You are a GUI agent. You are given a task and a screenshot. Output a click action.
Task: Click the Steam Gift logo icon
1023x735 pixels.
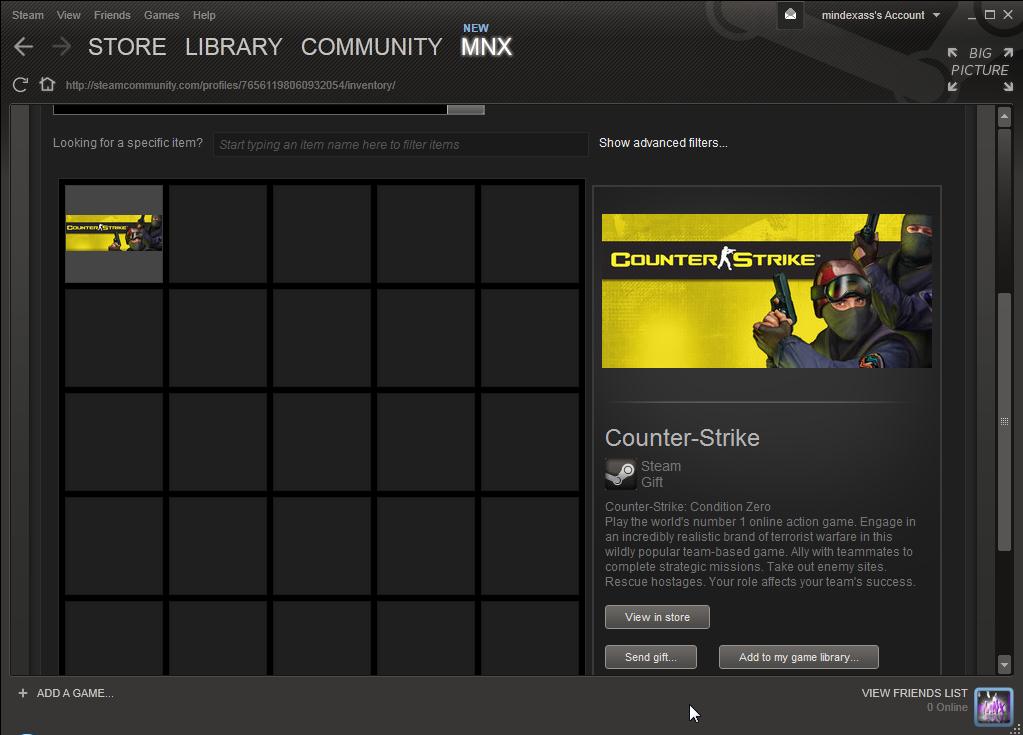coord(620,473)
